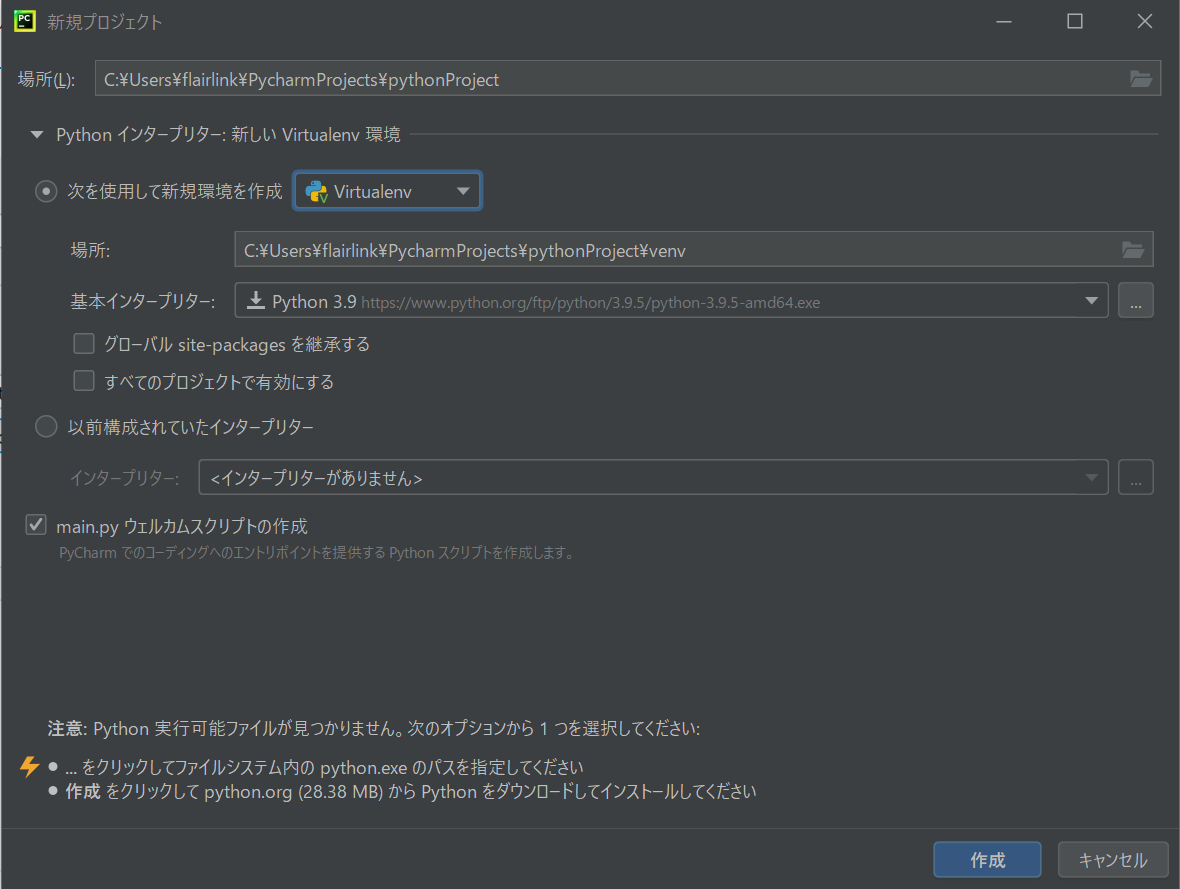
Task: Click the ellipsis button beside existing interpreter
Action: 1136,477
